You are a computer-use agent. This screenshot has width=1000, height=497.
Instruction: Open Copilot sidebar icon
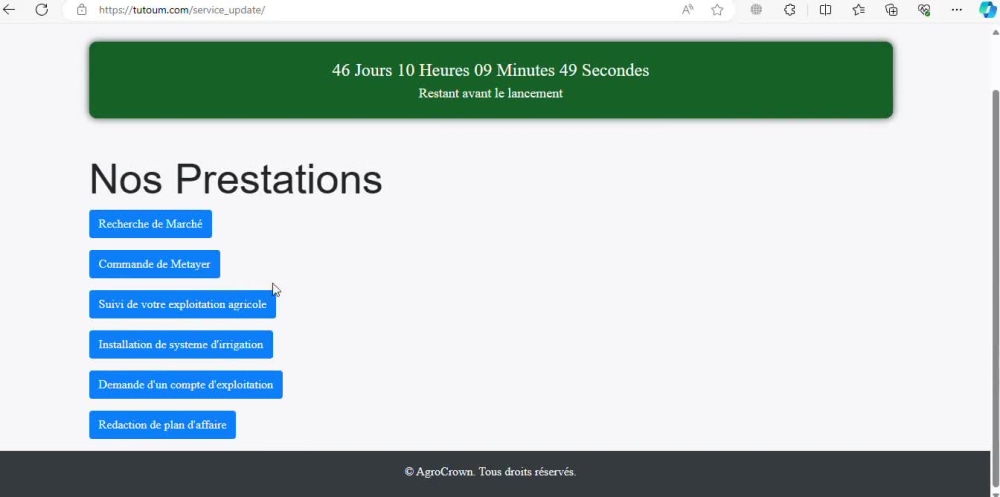(x=988, y=10)
